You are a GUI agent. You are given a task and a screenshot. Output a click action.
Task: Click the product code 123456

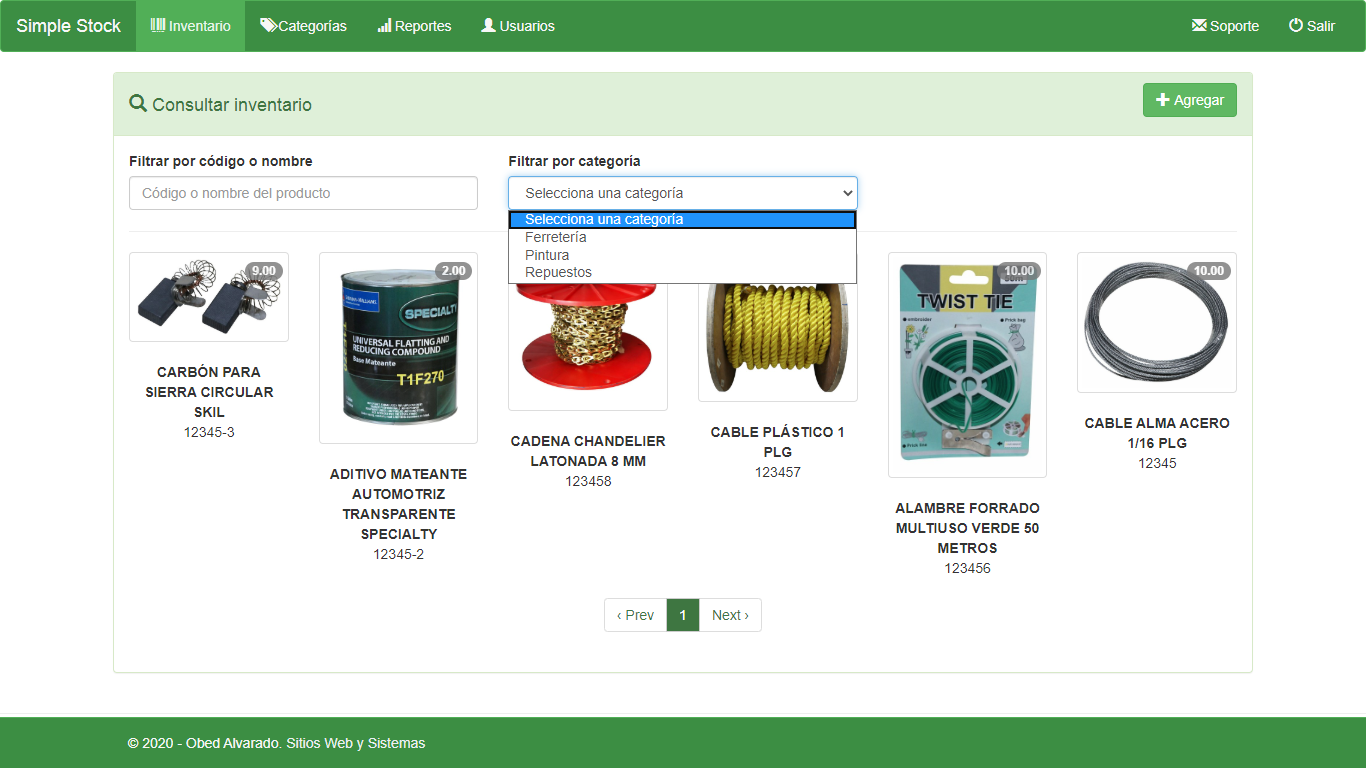[x=967, y=568]
